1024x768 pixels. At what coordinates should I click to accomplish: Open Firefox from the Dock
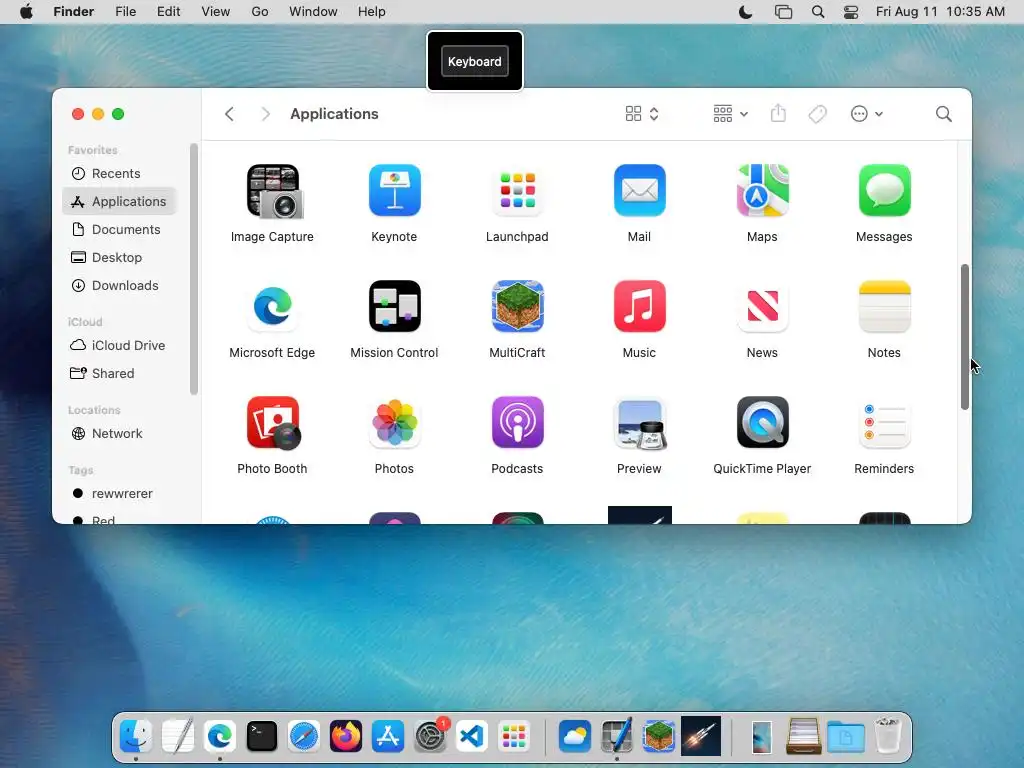[x=345, y=737]
